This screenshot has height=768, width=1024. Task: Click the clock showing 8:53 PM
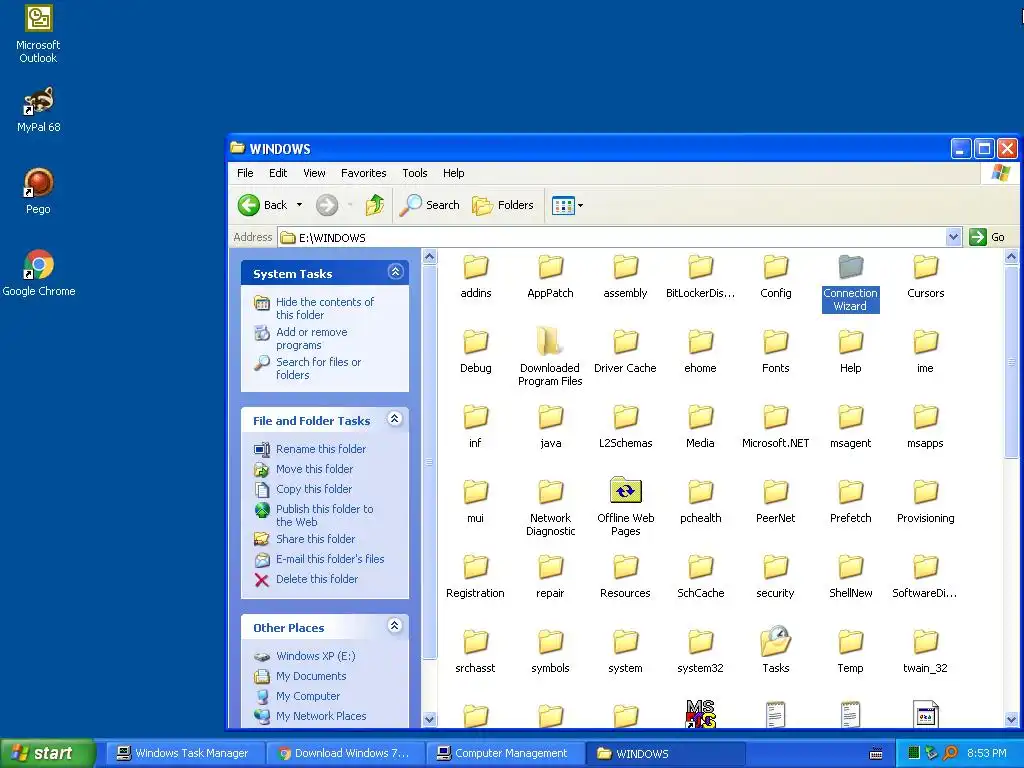coord(987,753)
